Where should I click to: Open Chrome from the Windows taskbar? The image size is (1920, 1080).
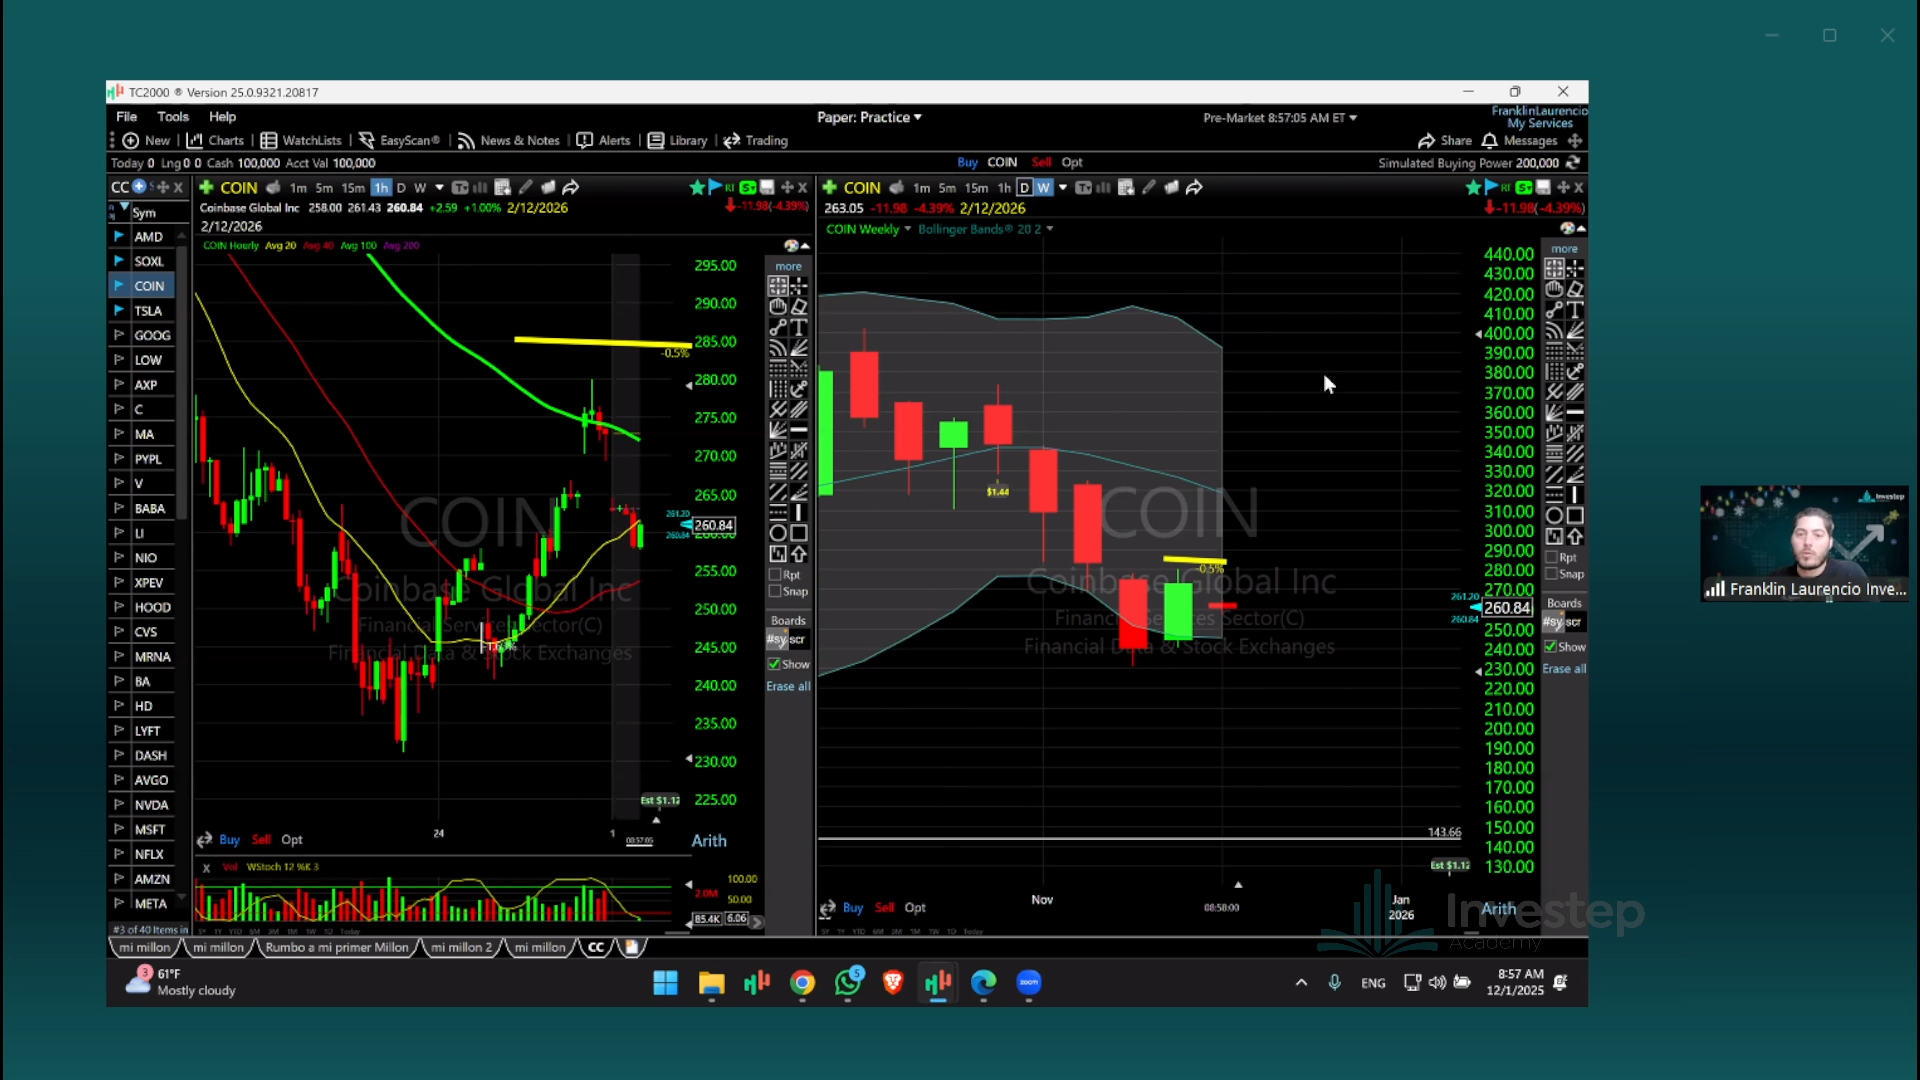pos(802,983)
